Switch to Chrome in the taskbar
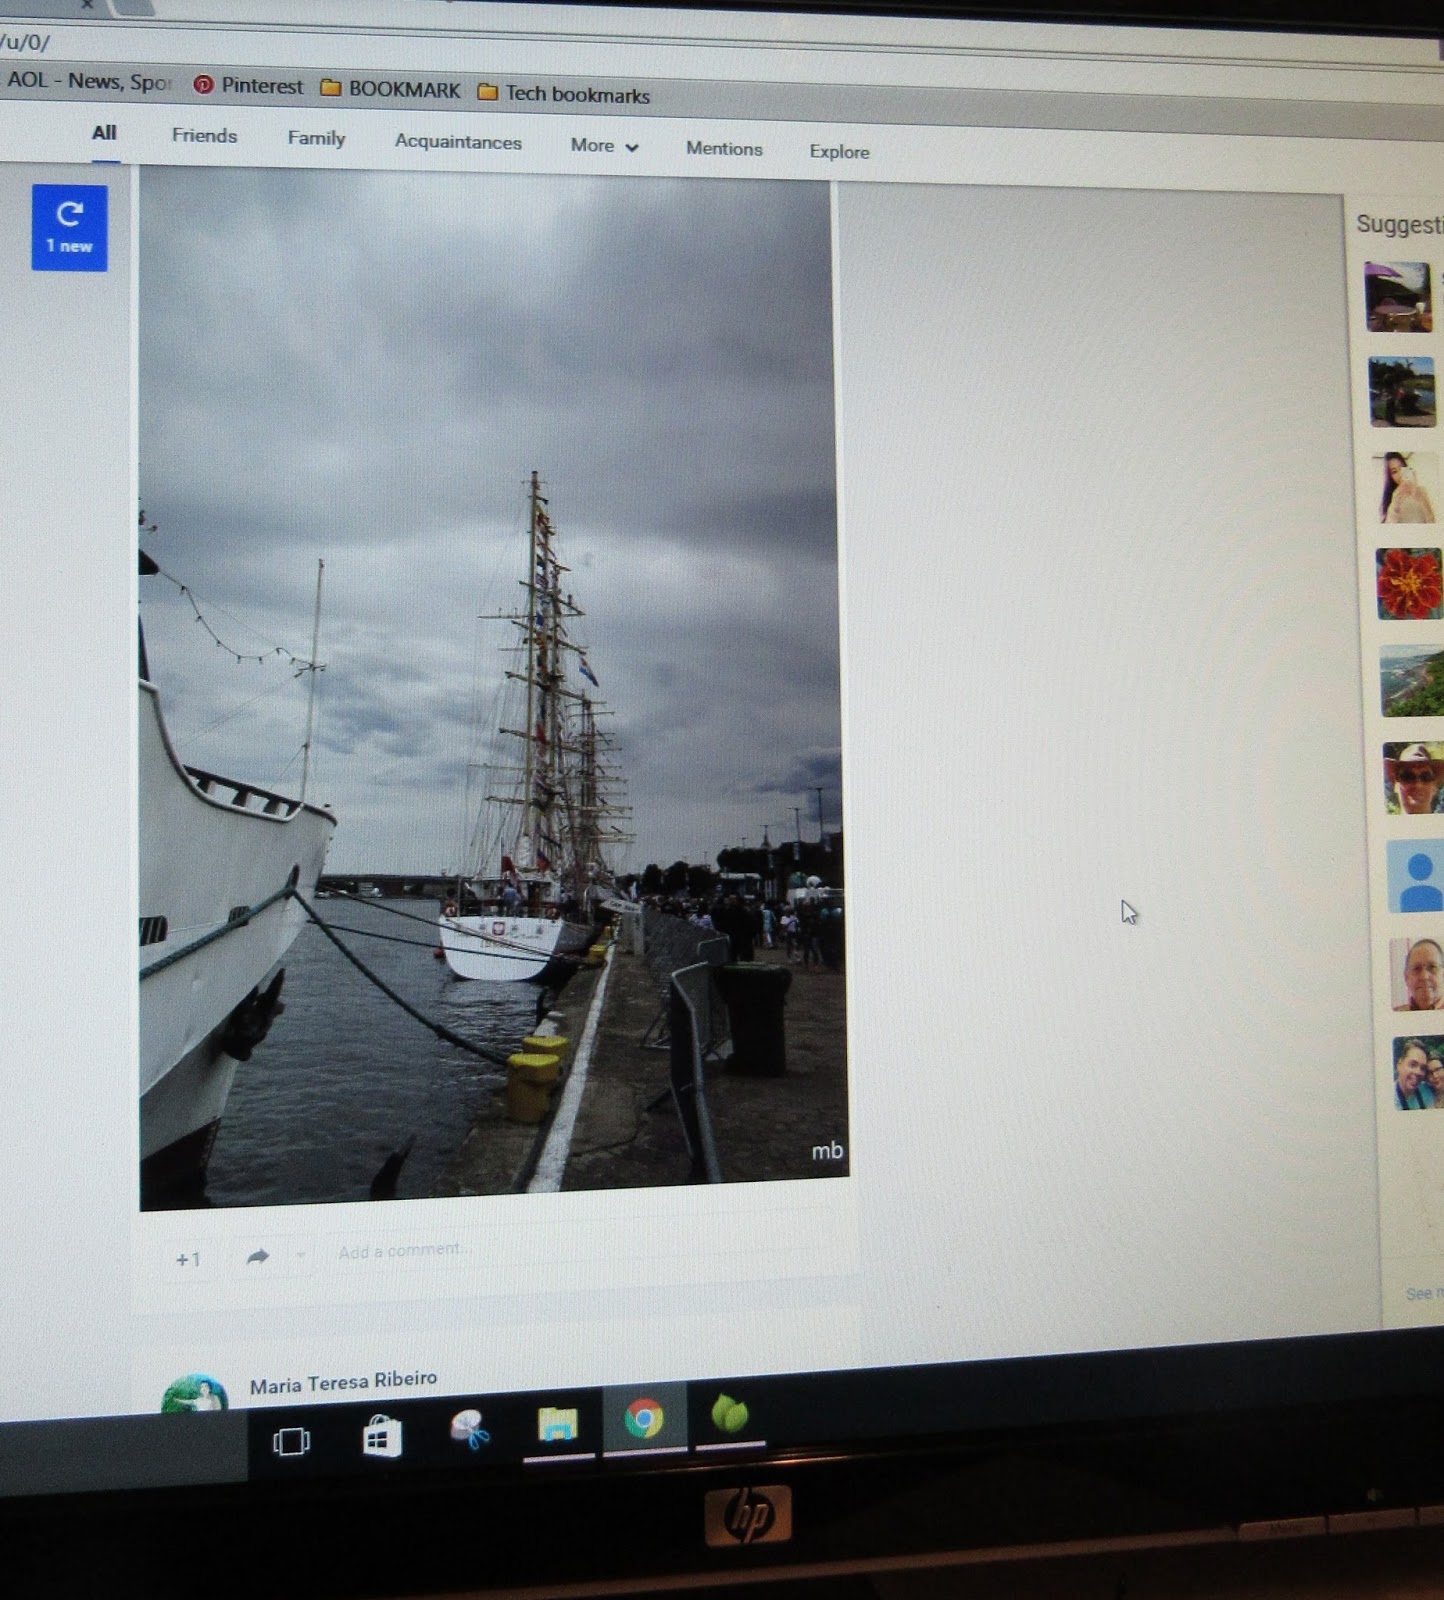The image size is (1444, 1600). coord(644,1418)
